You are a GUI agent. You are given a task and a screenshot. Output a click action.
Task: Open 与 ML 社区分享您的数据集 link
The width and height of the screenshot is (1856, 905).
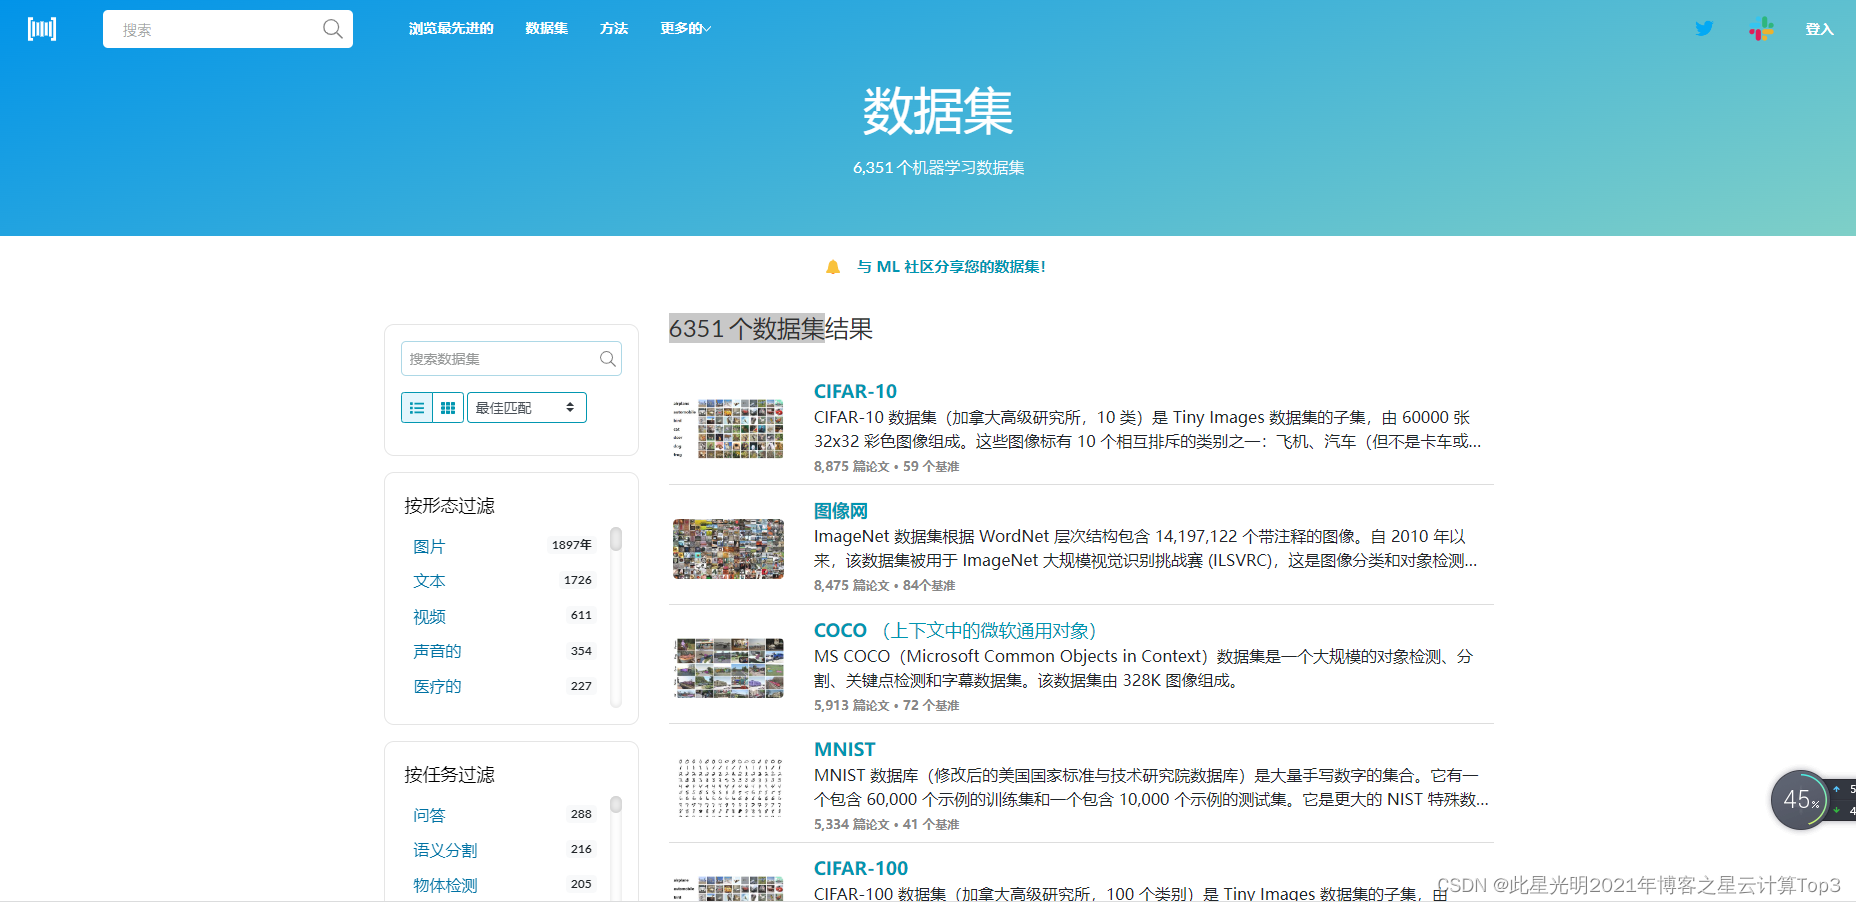[x=951, y=267]
